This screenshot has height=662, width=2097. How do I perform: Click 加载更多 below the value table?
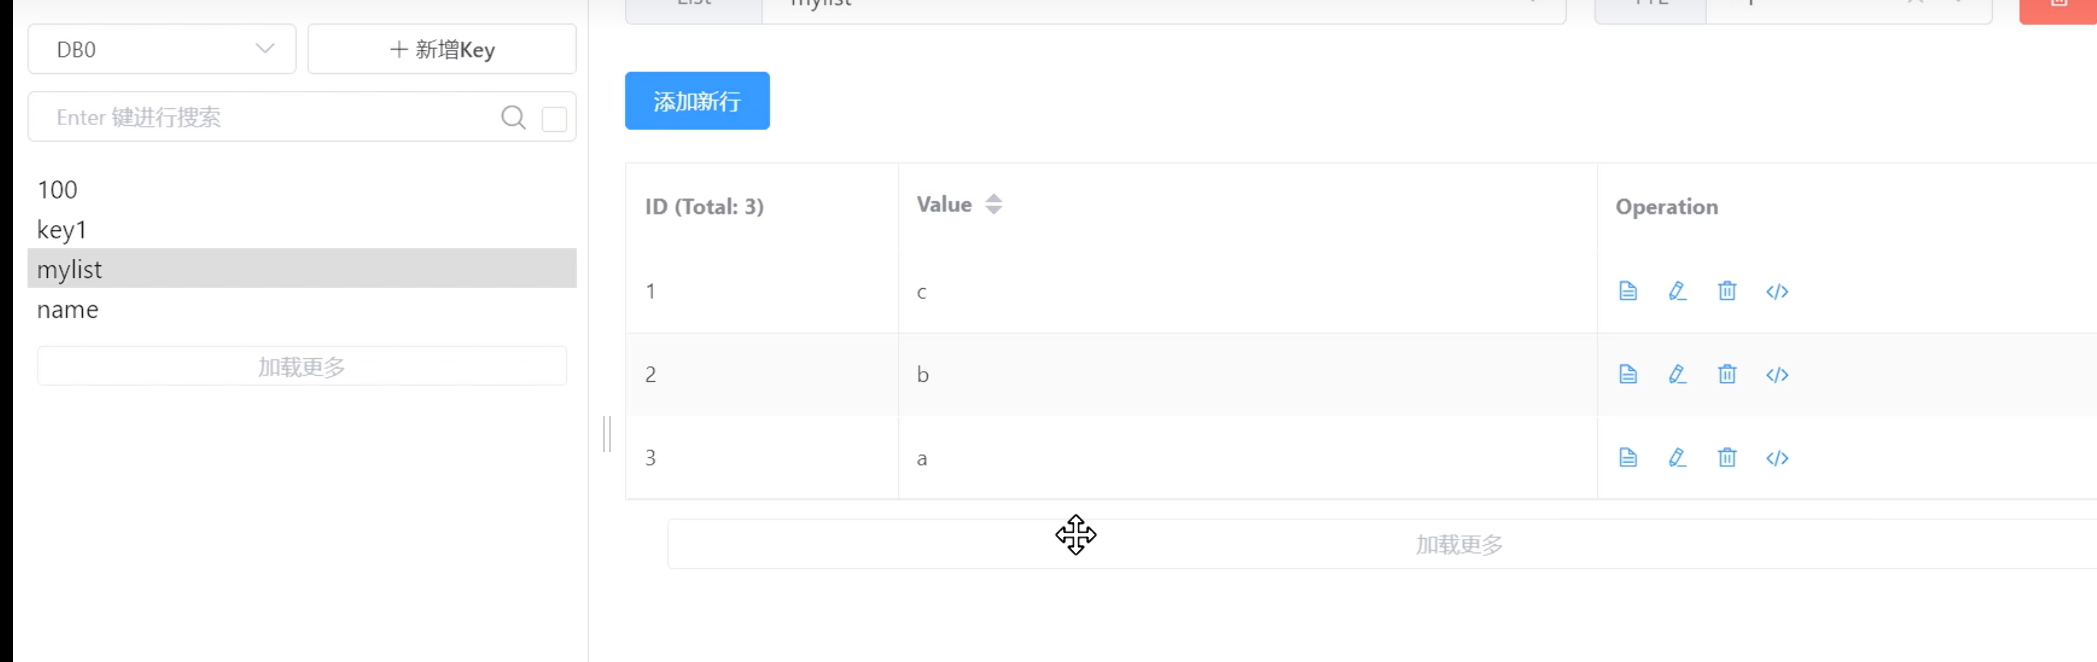[x=1458, y=545]
